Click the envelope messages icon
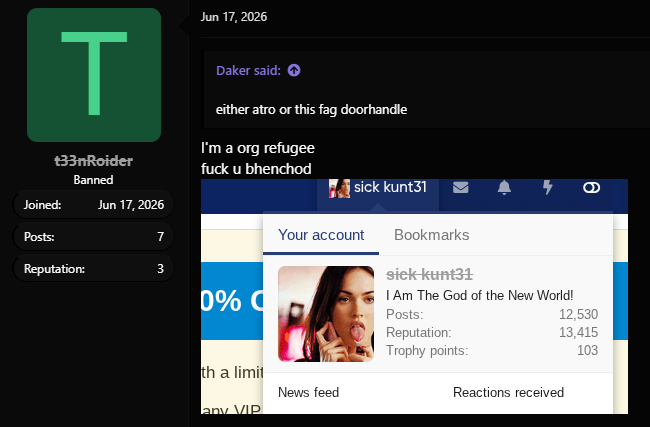The image size is (650, 427). [x=461, y=187]
